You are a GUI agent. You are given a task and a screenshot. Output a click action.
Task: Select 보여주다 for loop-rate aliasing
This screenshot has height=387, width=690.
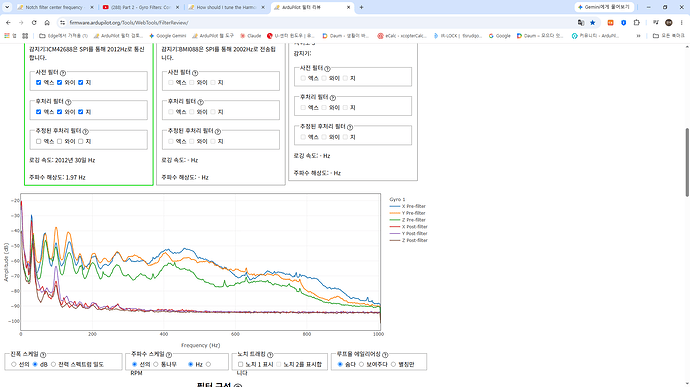pos(361,364)
